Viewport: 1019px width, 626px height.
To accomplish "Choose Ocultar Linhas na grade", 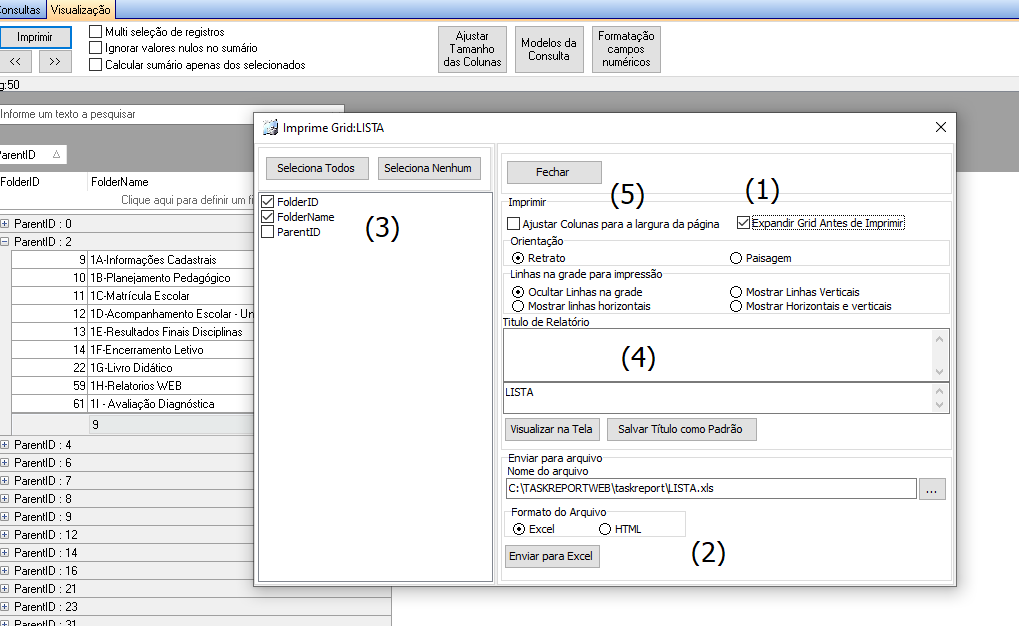I will [x=518, y=292].
